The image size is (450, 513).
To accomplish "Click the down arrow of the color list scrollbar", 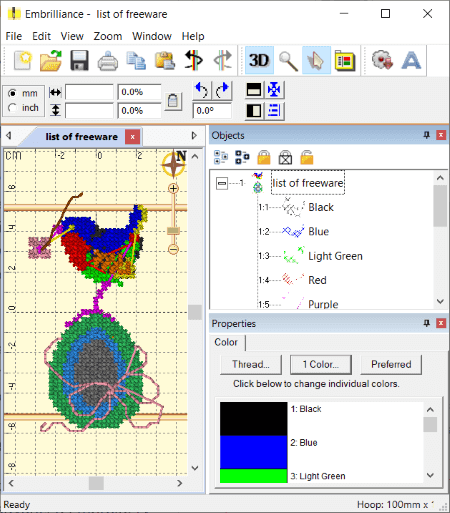I will [x=430, y=475].
